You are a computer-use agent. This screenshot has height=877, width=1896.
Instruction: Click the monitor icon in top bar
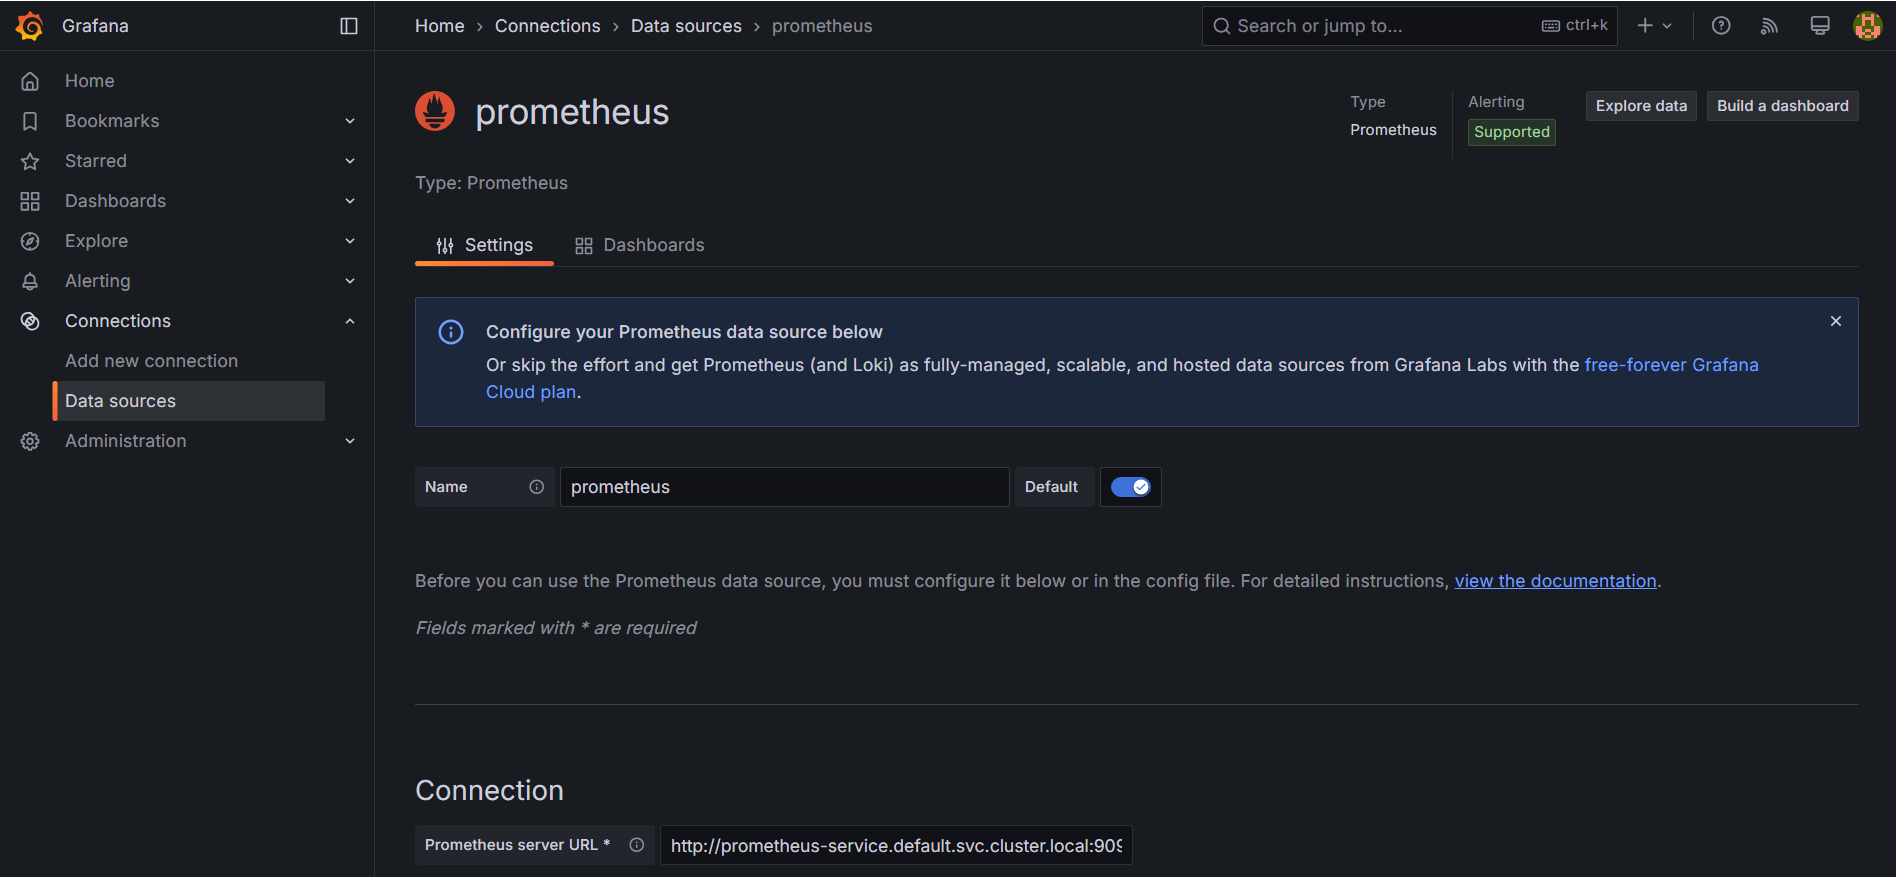(1820, 26)
